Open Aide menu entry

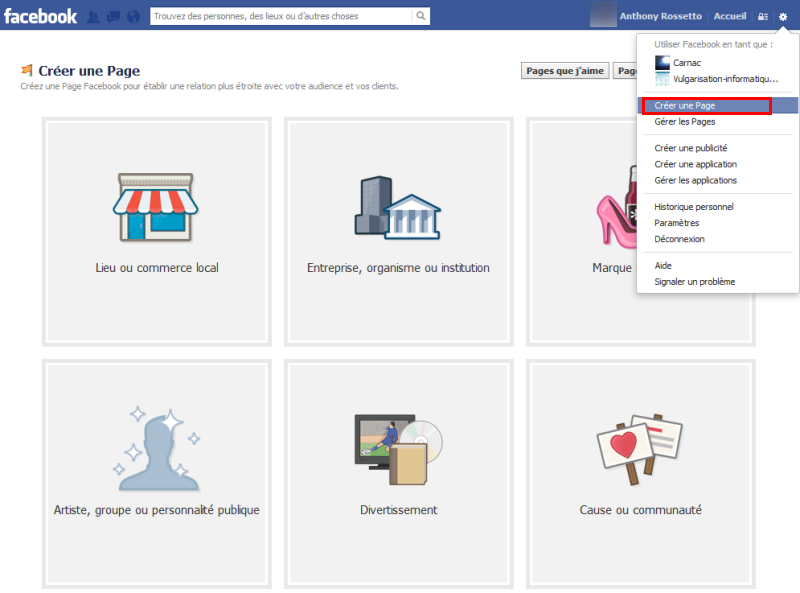(718, 265)
